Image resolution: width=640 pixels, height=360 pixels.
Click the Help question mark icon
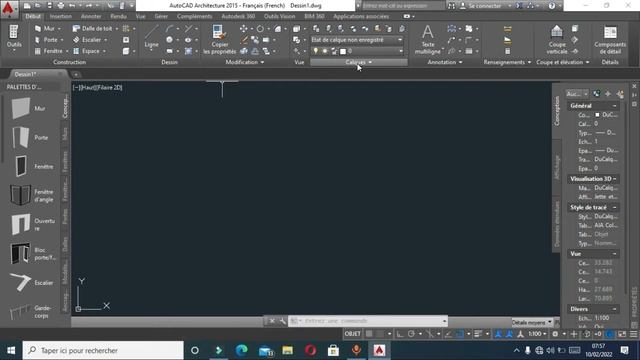pos(551,6)
